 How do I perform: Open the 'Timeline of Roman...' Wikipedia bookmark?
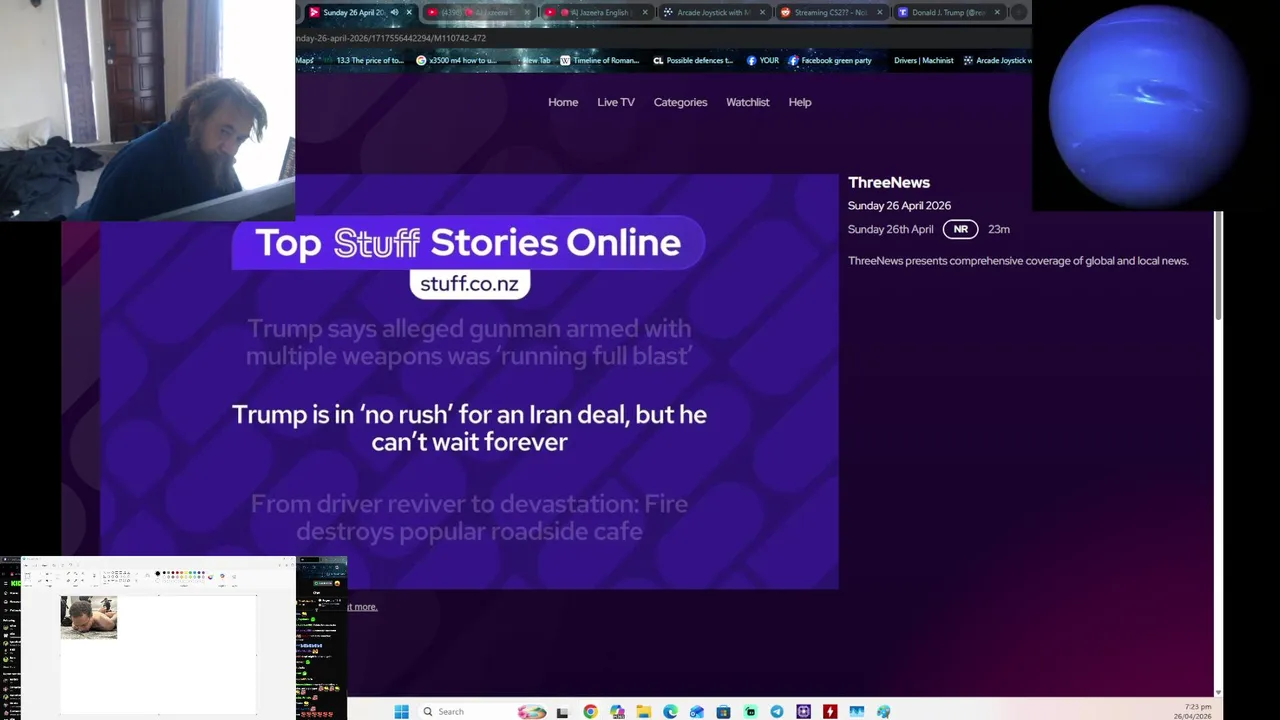[600, 60]
